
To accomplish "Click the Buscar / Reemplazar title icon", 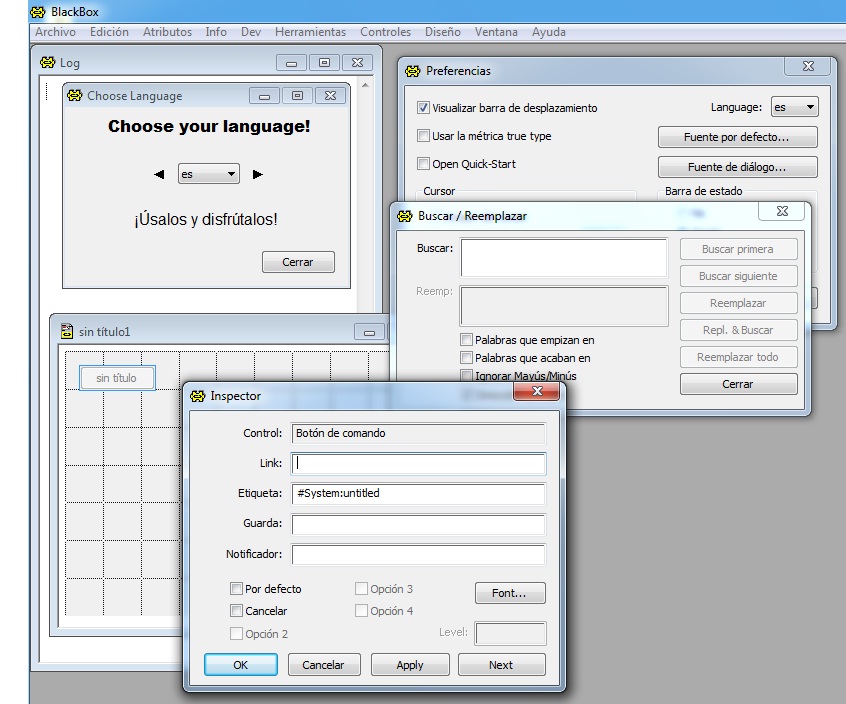I will [x=404, y=215].
